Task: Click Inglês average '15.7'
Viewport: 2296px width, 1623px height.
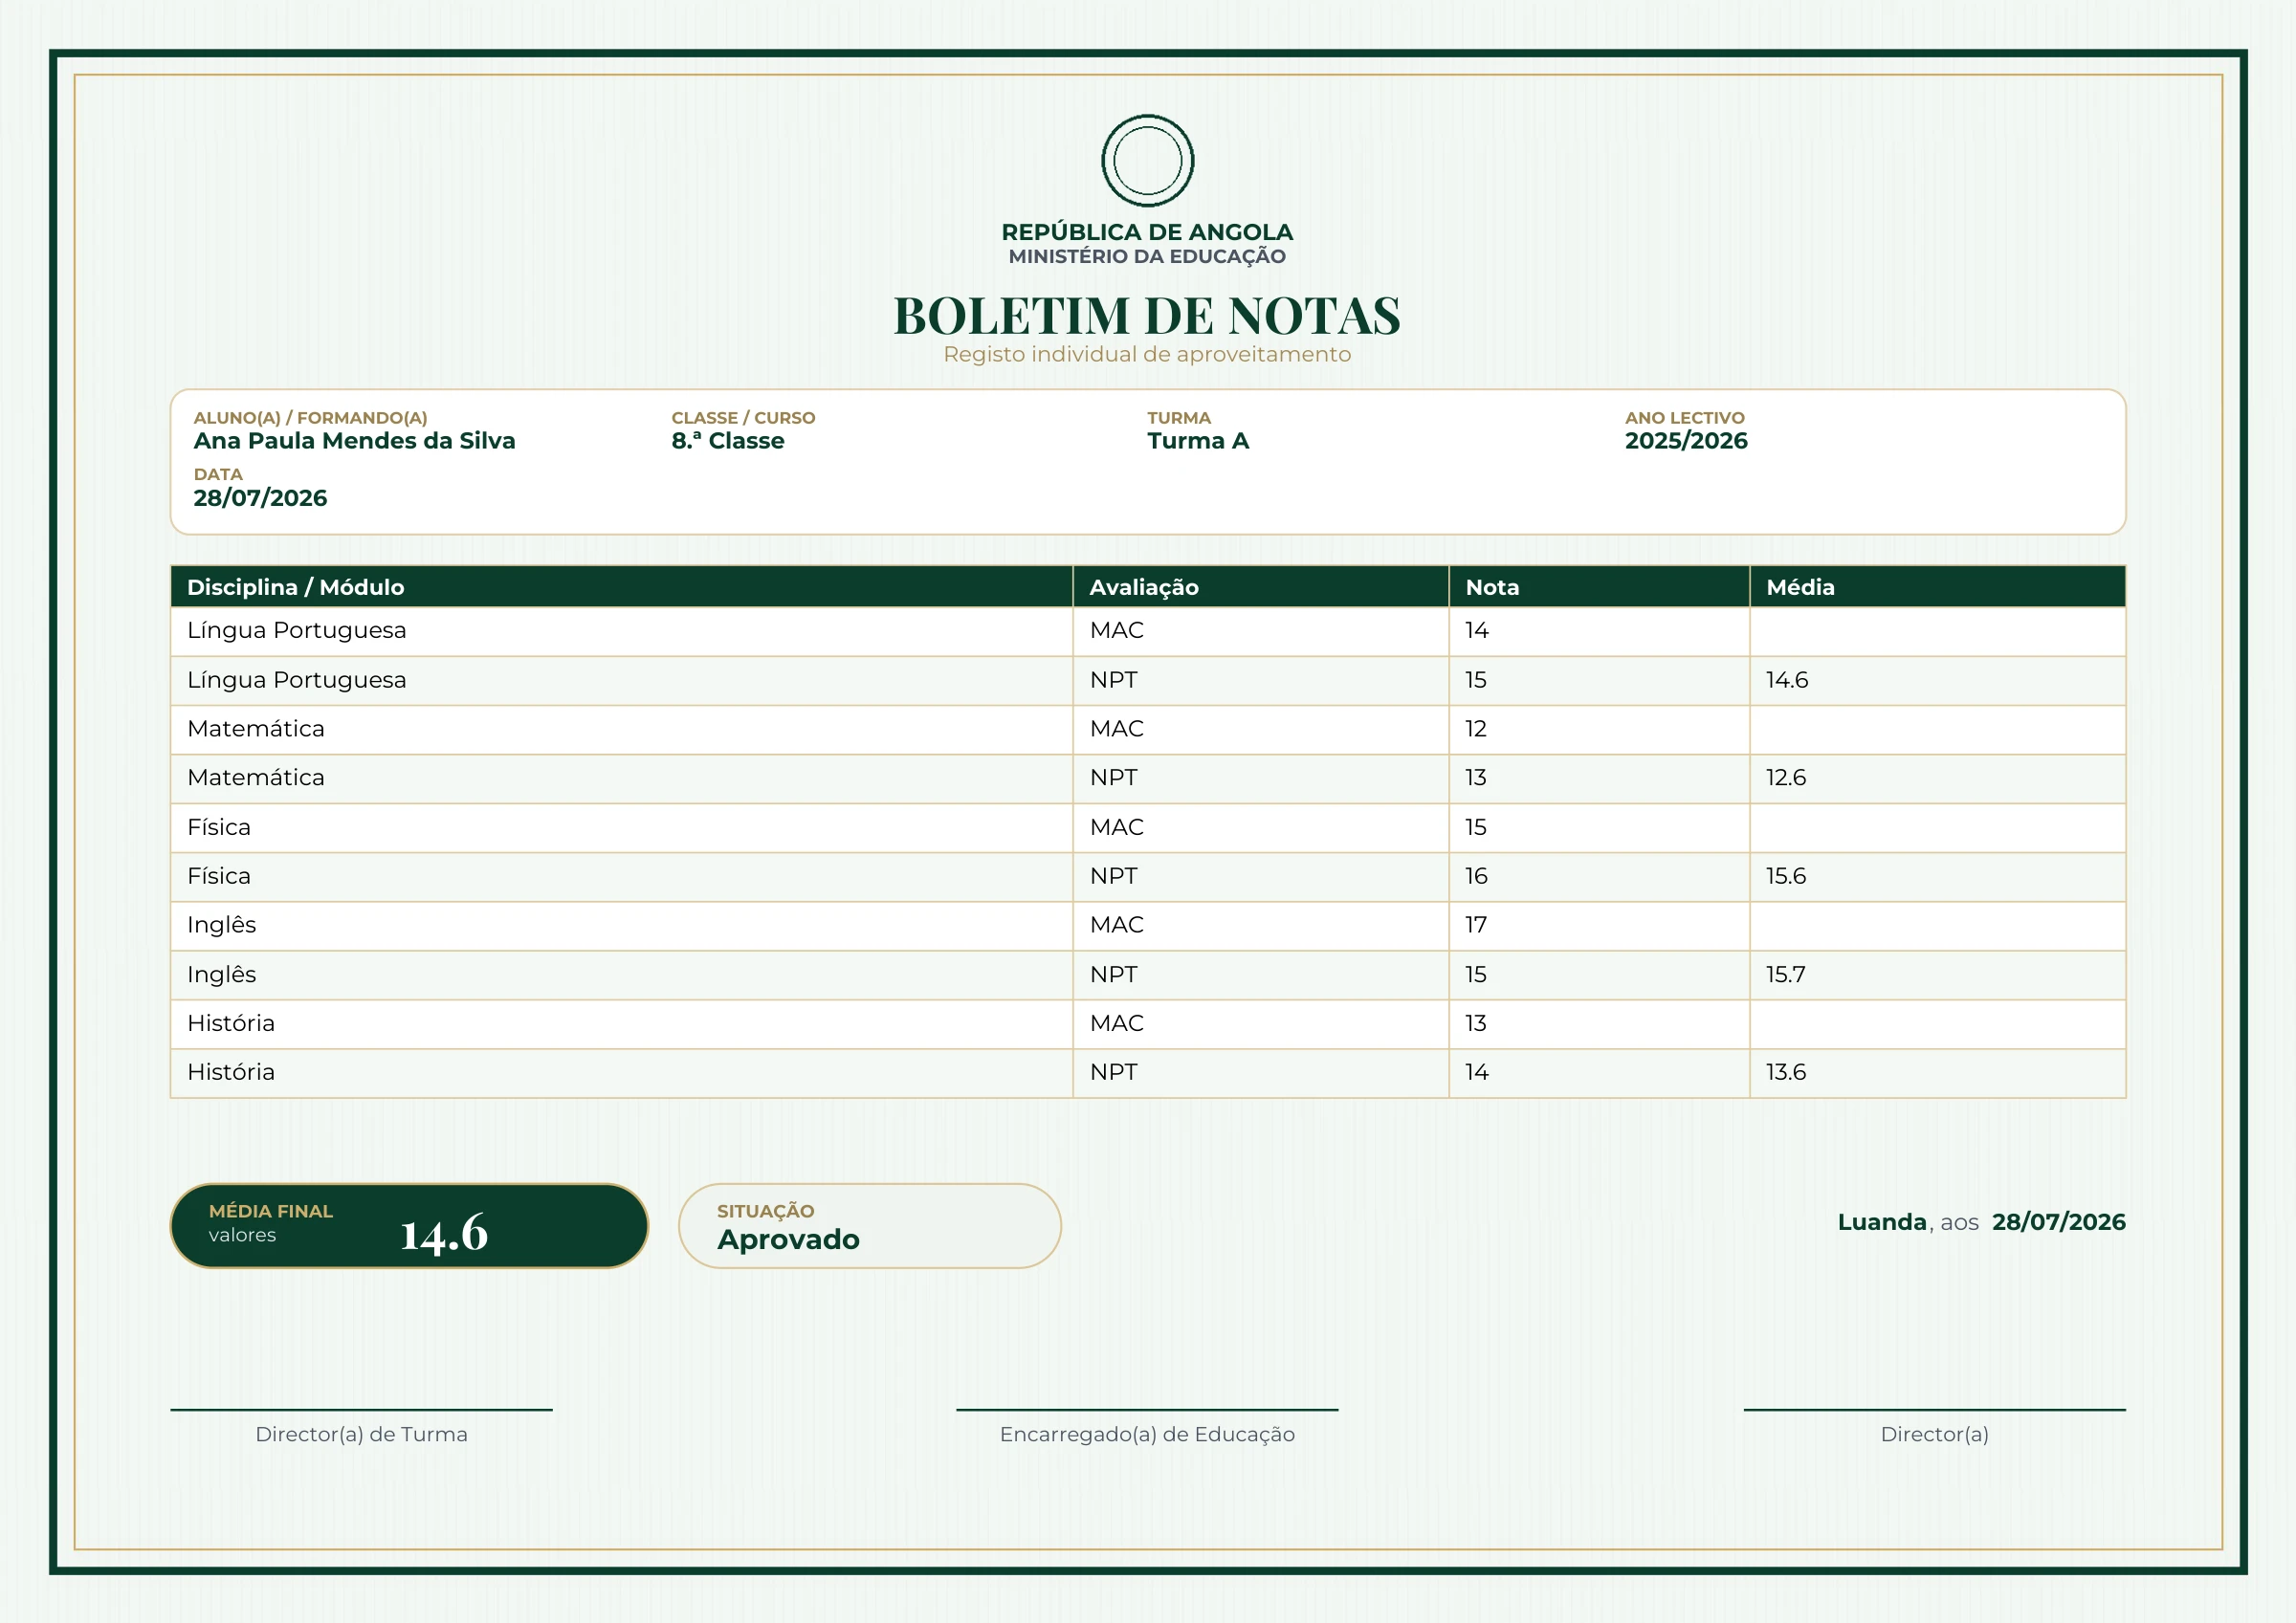Action: (x=1786, y=974)
